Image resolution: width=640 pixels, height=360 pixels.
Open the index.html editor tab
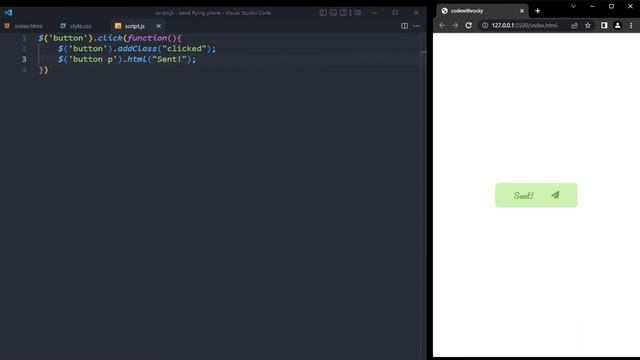click(x=24, y=26)
